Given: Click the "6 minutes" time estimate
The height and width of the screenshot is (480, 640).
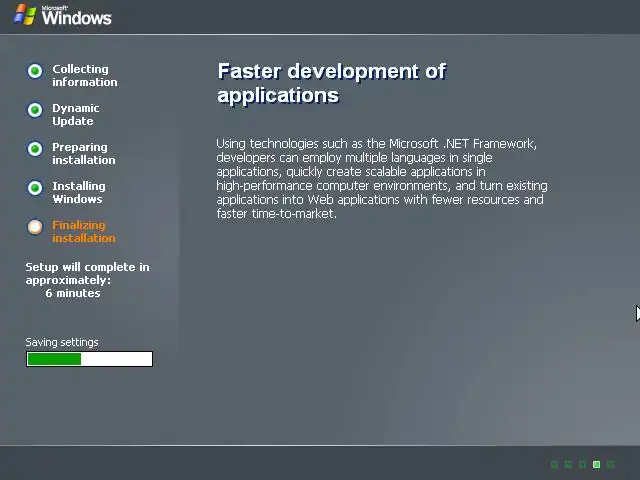Looking at the screenshot, I should click(73, 293).
